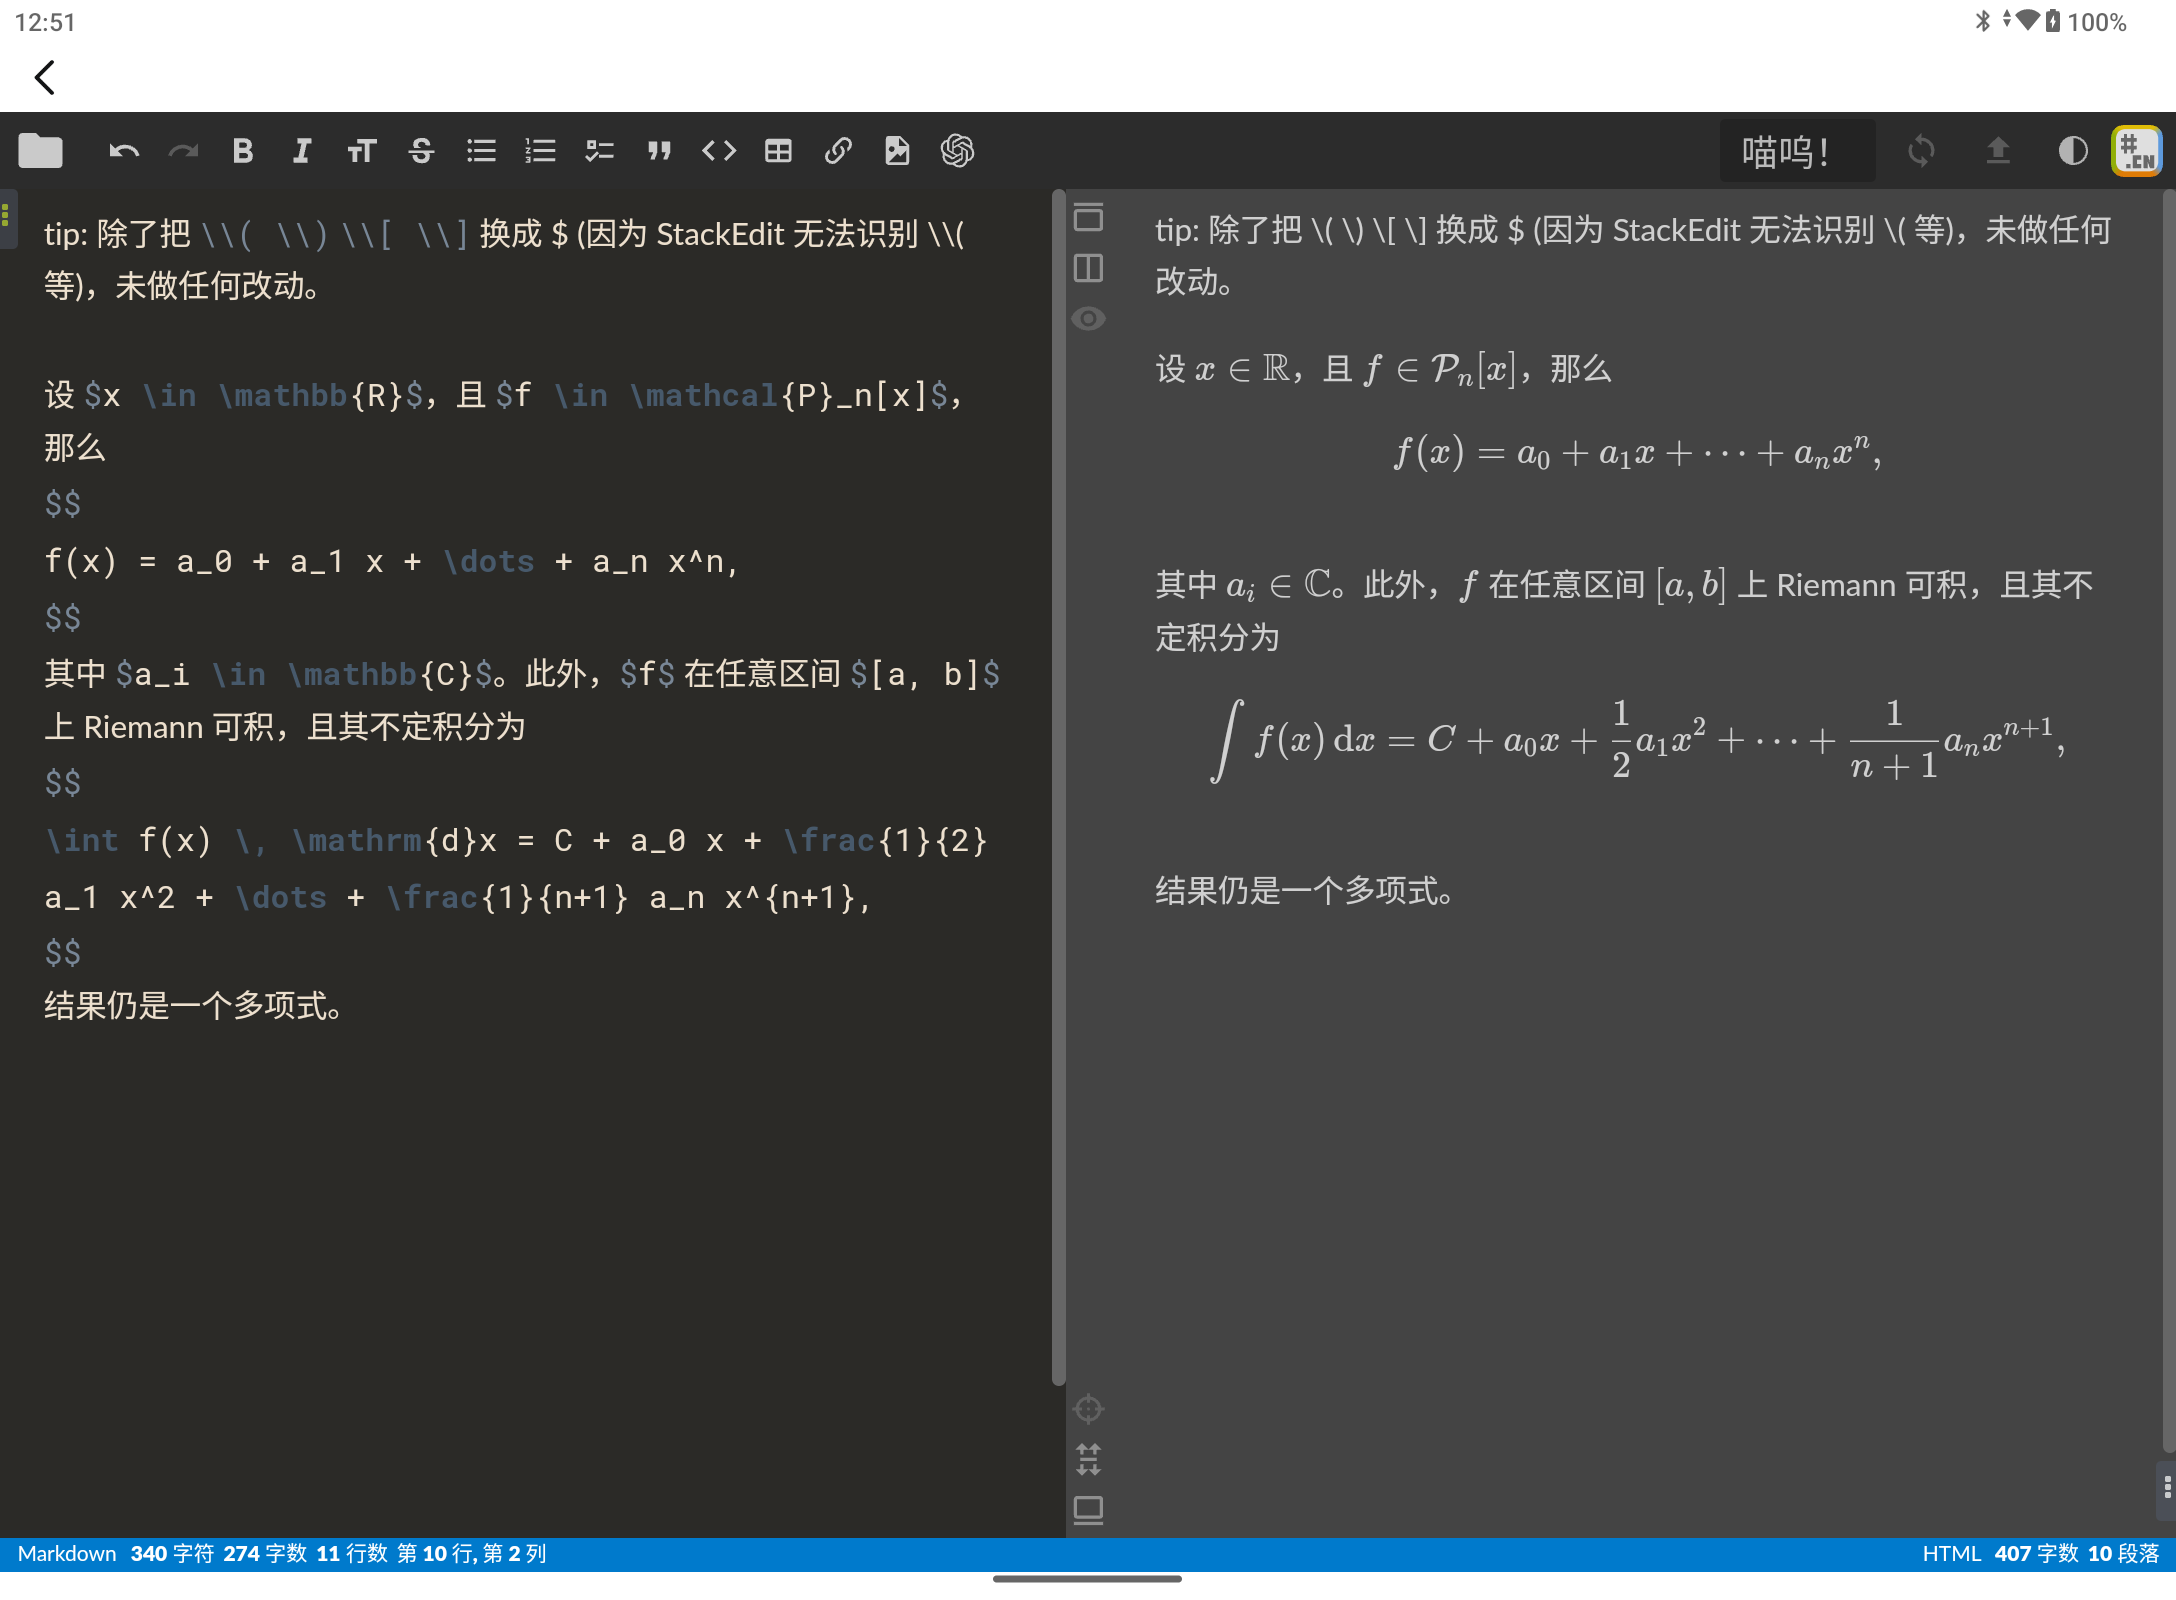This screenshot has height=1600, width=2176.
Task: Publish the document via upload icon
Action: click(x=1998, y=151)
